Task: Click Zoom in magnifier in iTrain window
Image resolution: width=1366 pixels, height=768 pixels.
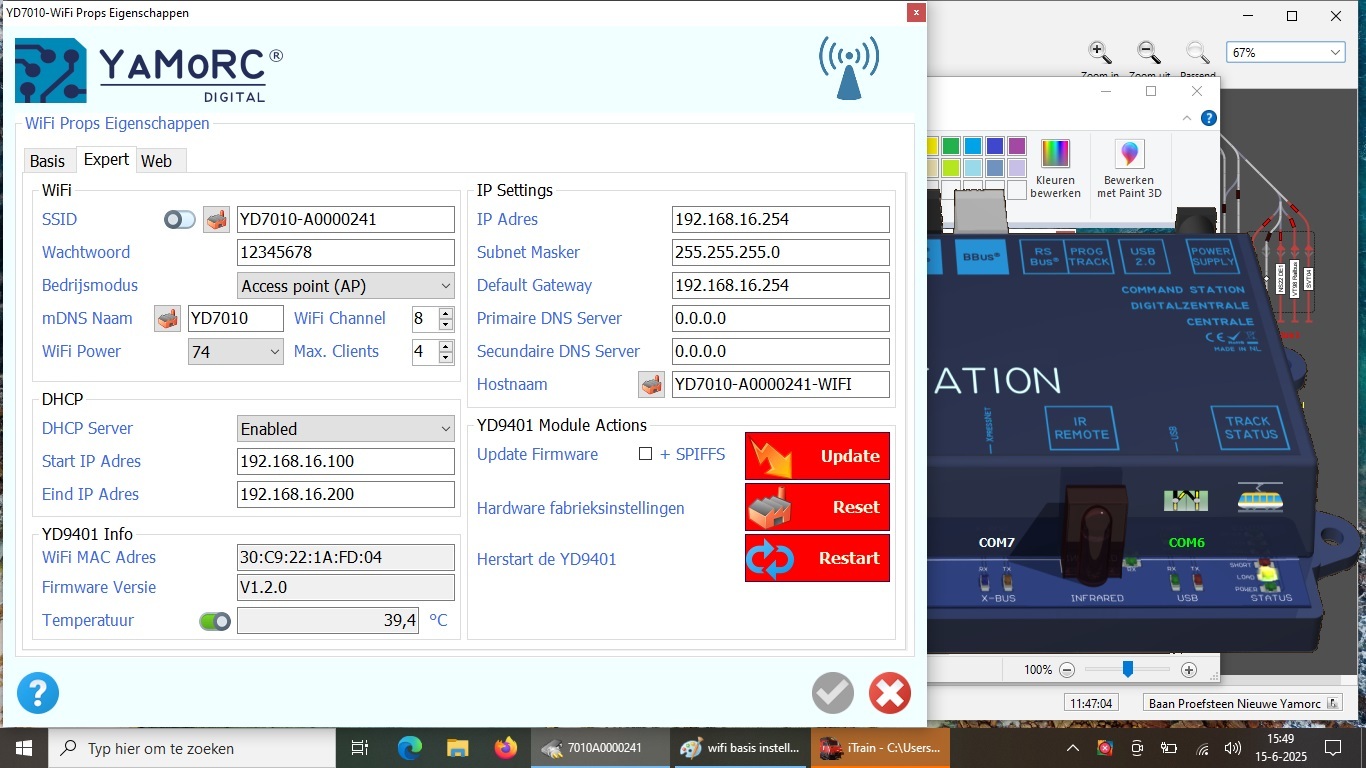Action: coord(1099,53)
